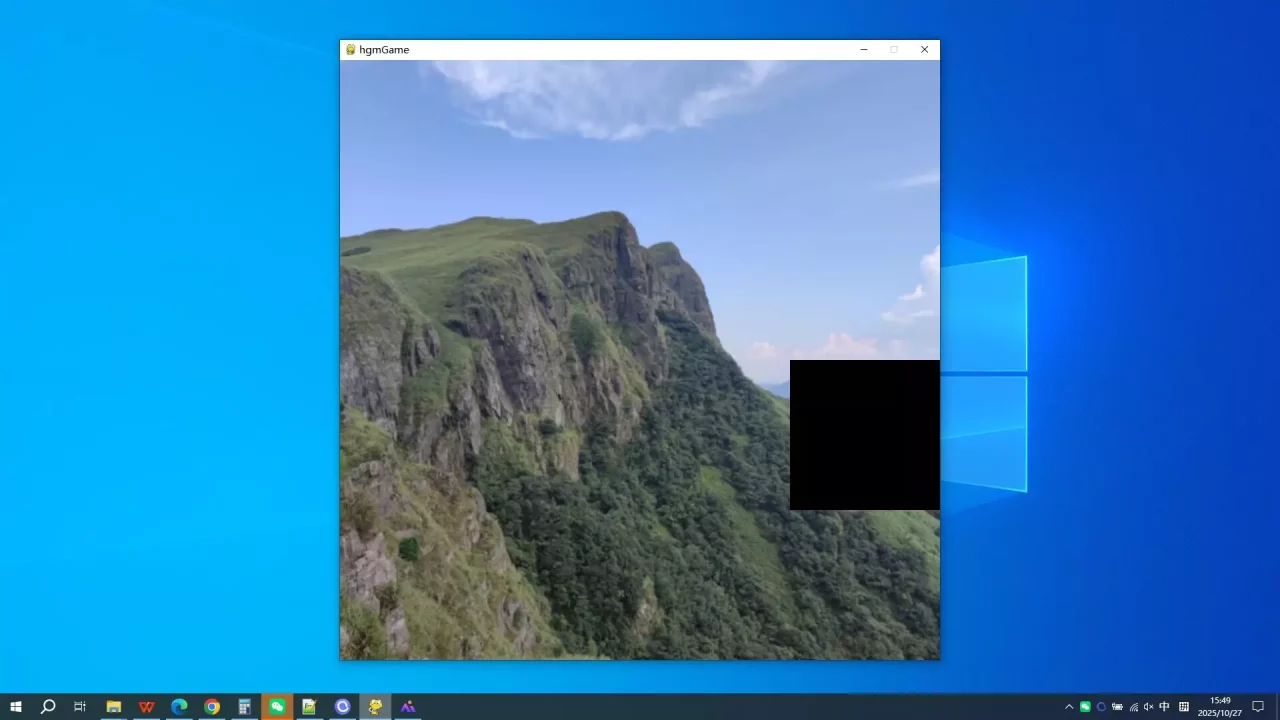The image size is (1280, 720).
Task: Toggle the 中 input language indicator
Action: point(1164,707)
